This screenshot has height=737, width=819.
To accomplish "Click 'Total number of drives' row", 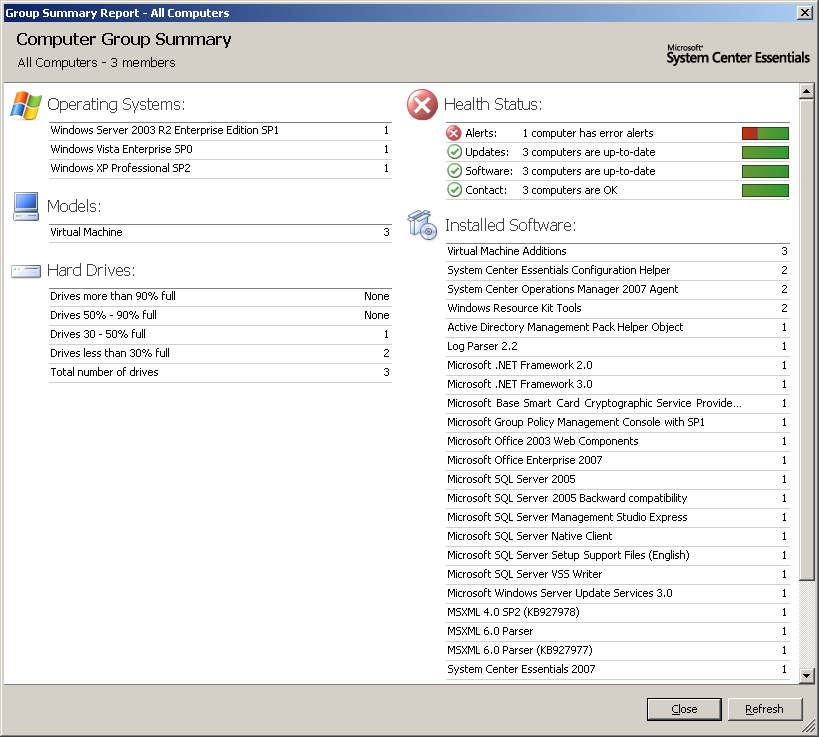I will 220,372.
